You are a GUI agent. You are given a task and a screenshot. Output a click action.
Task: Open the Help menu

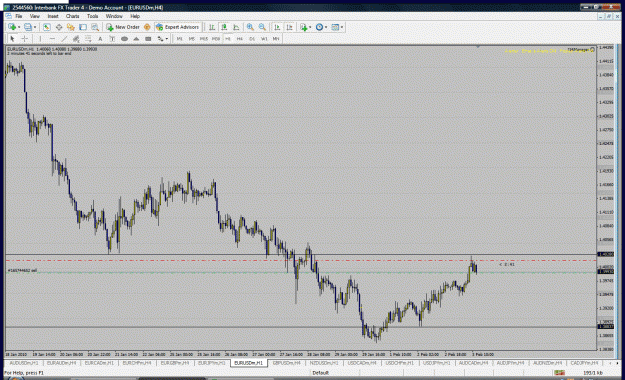tap(135, 16)
